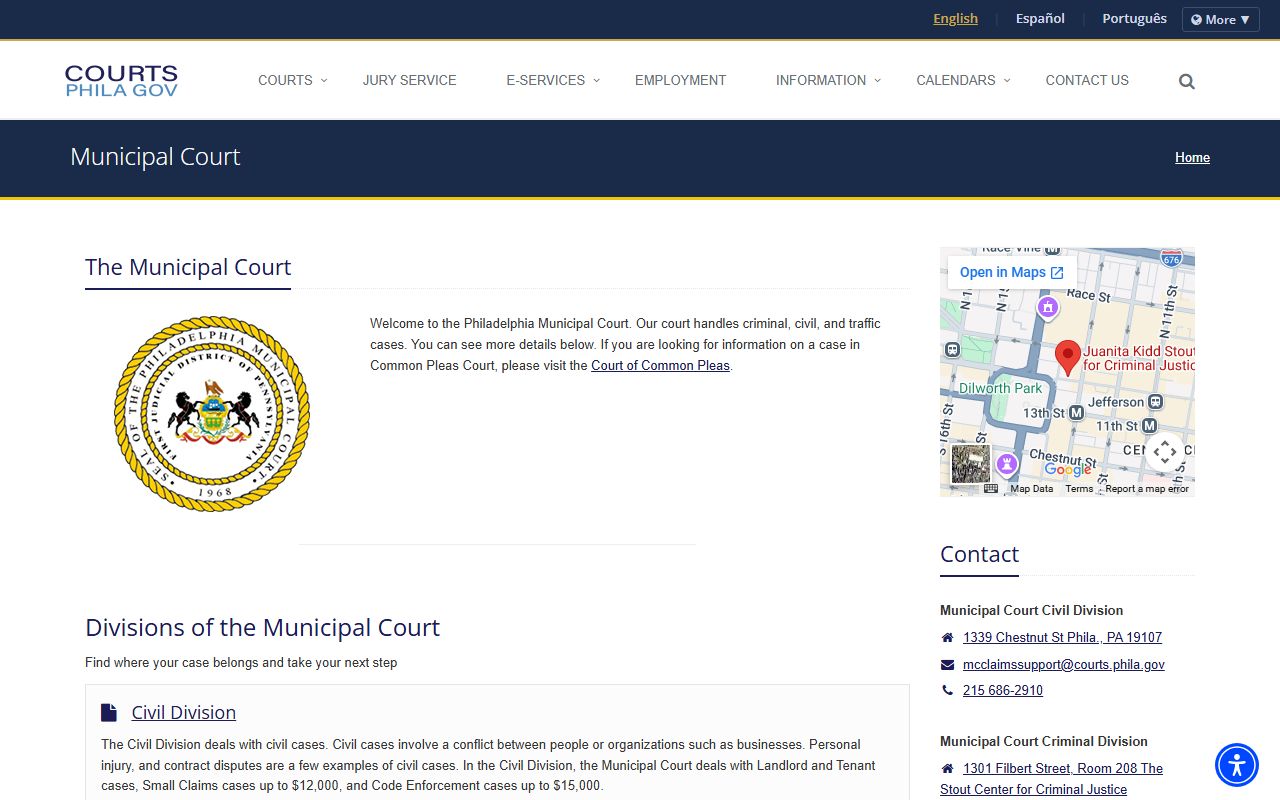1280x800 pixels.
Task: Open the Employment menu item
Action: point(680,80)
